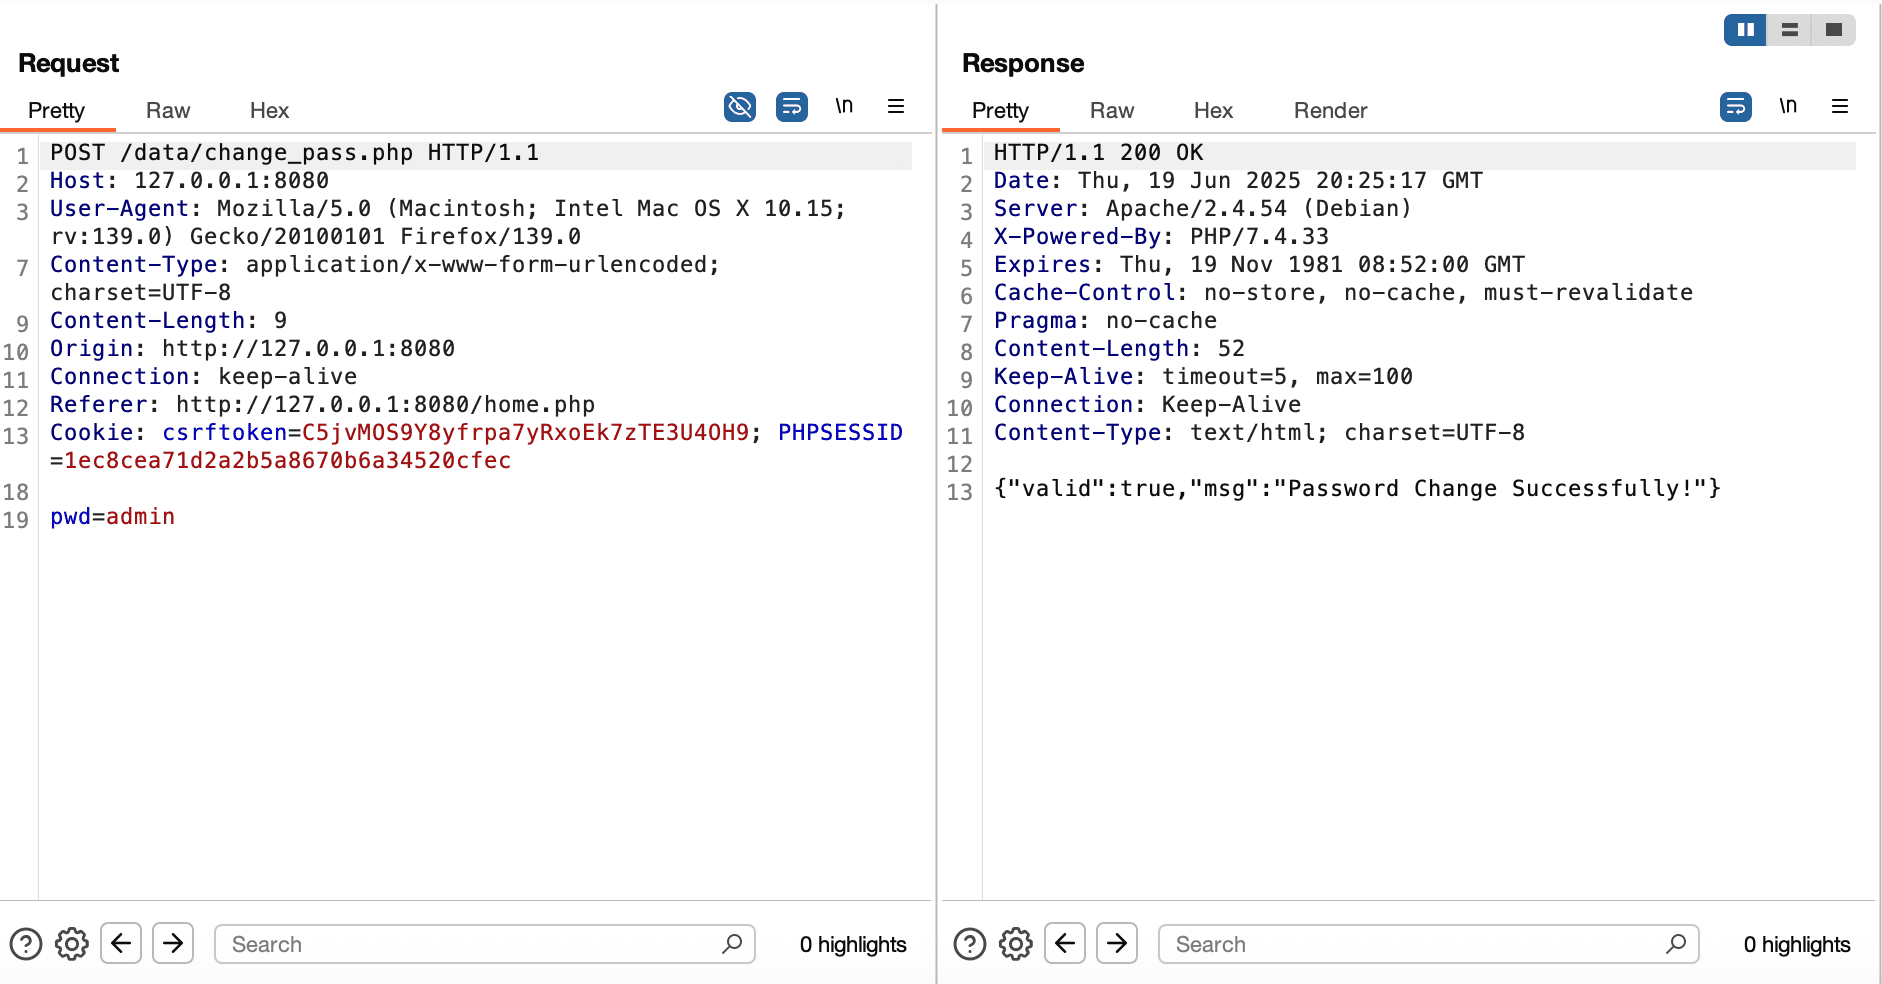Image resolution: width=1882 pixels, height=984 pixels.
Task: Click Response panel 0 highlights label
Action: coord(1797,944)
